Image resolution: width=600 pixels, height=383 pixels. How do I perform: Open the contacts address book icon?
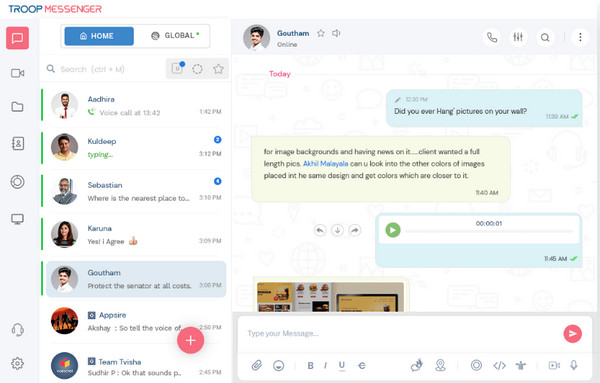coord(18,143)
